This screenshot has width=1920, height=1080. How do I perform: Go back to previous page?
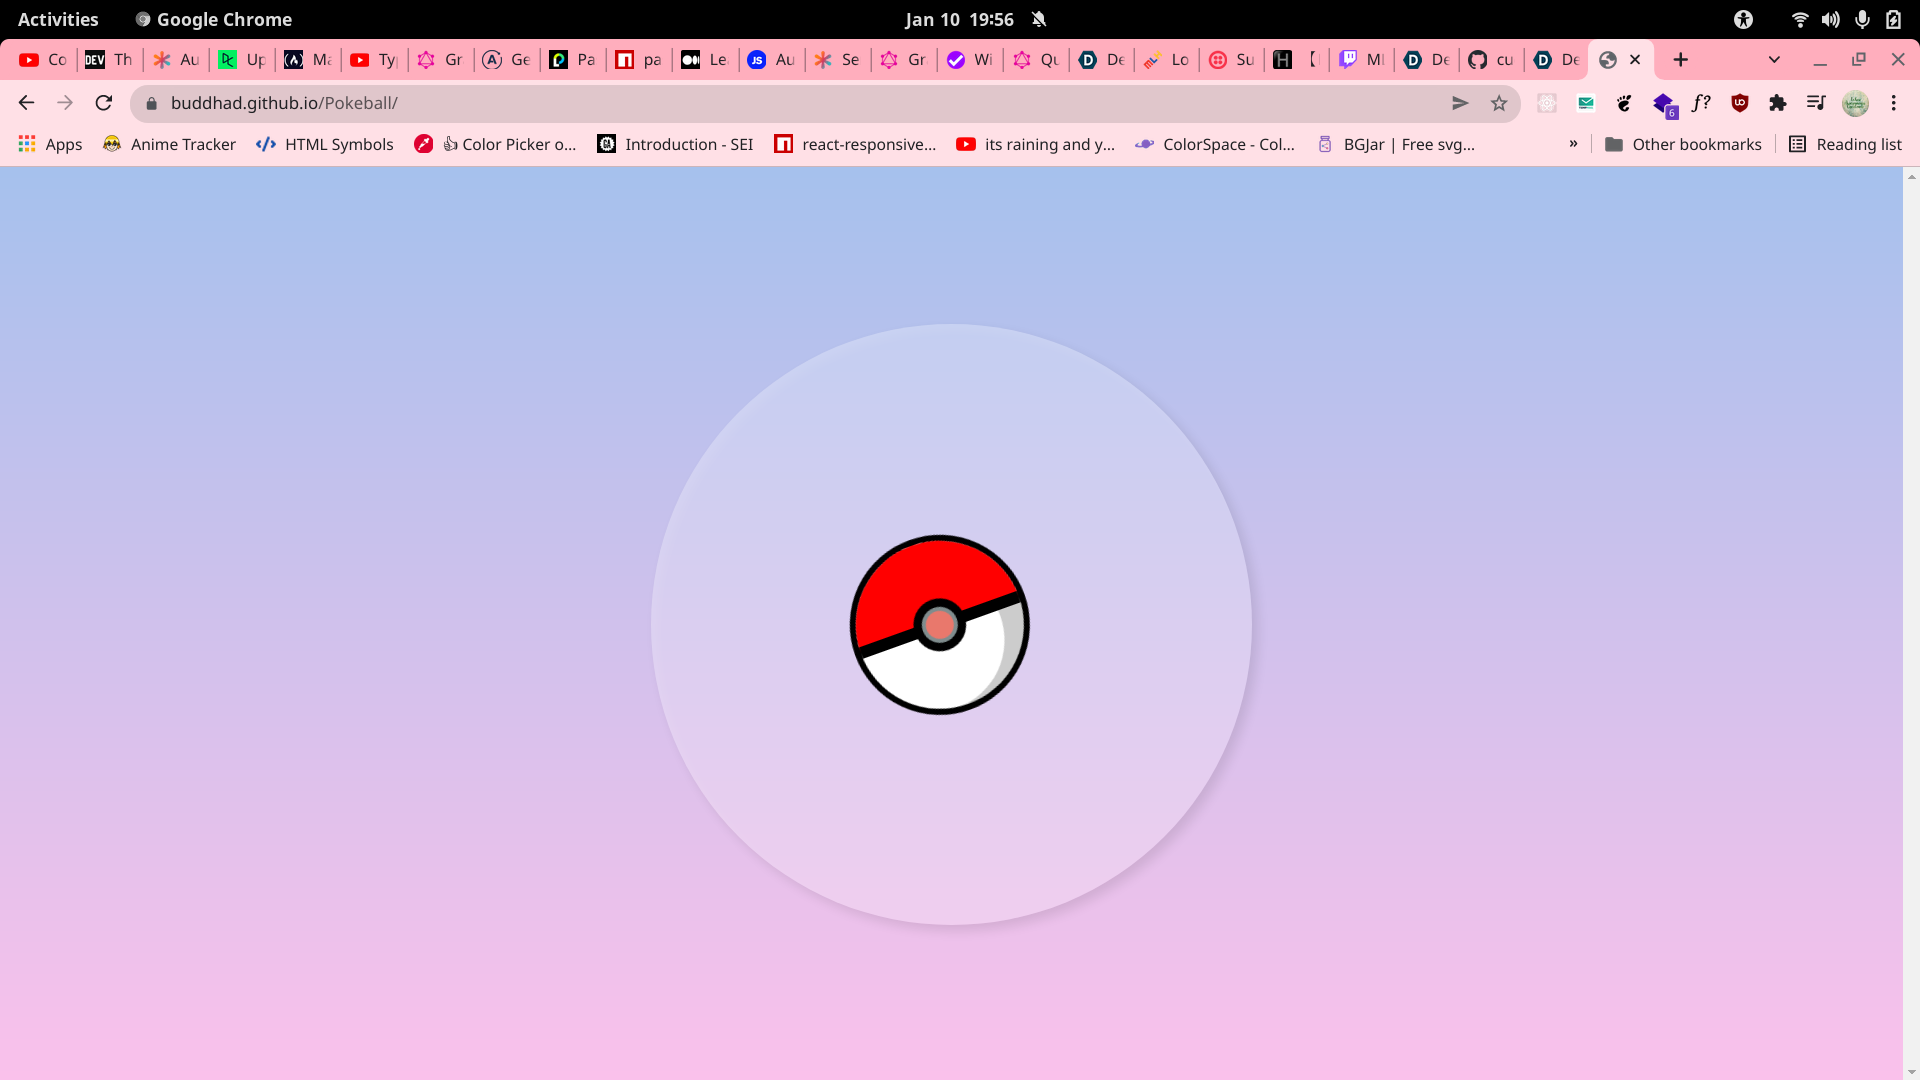(27, 103)
